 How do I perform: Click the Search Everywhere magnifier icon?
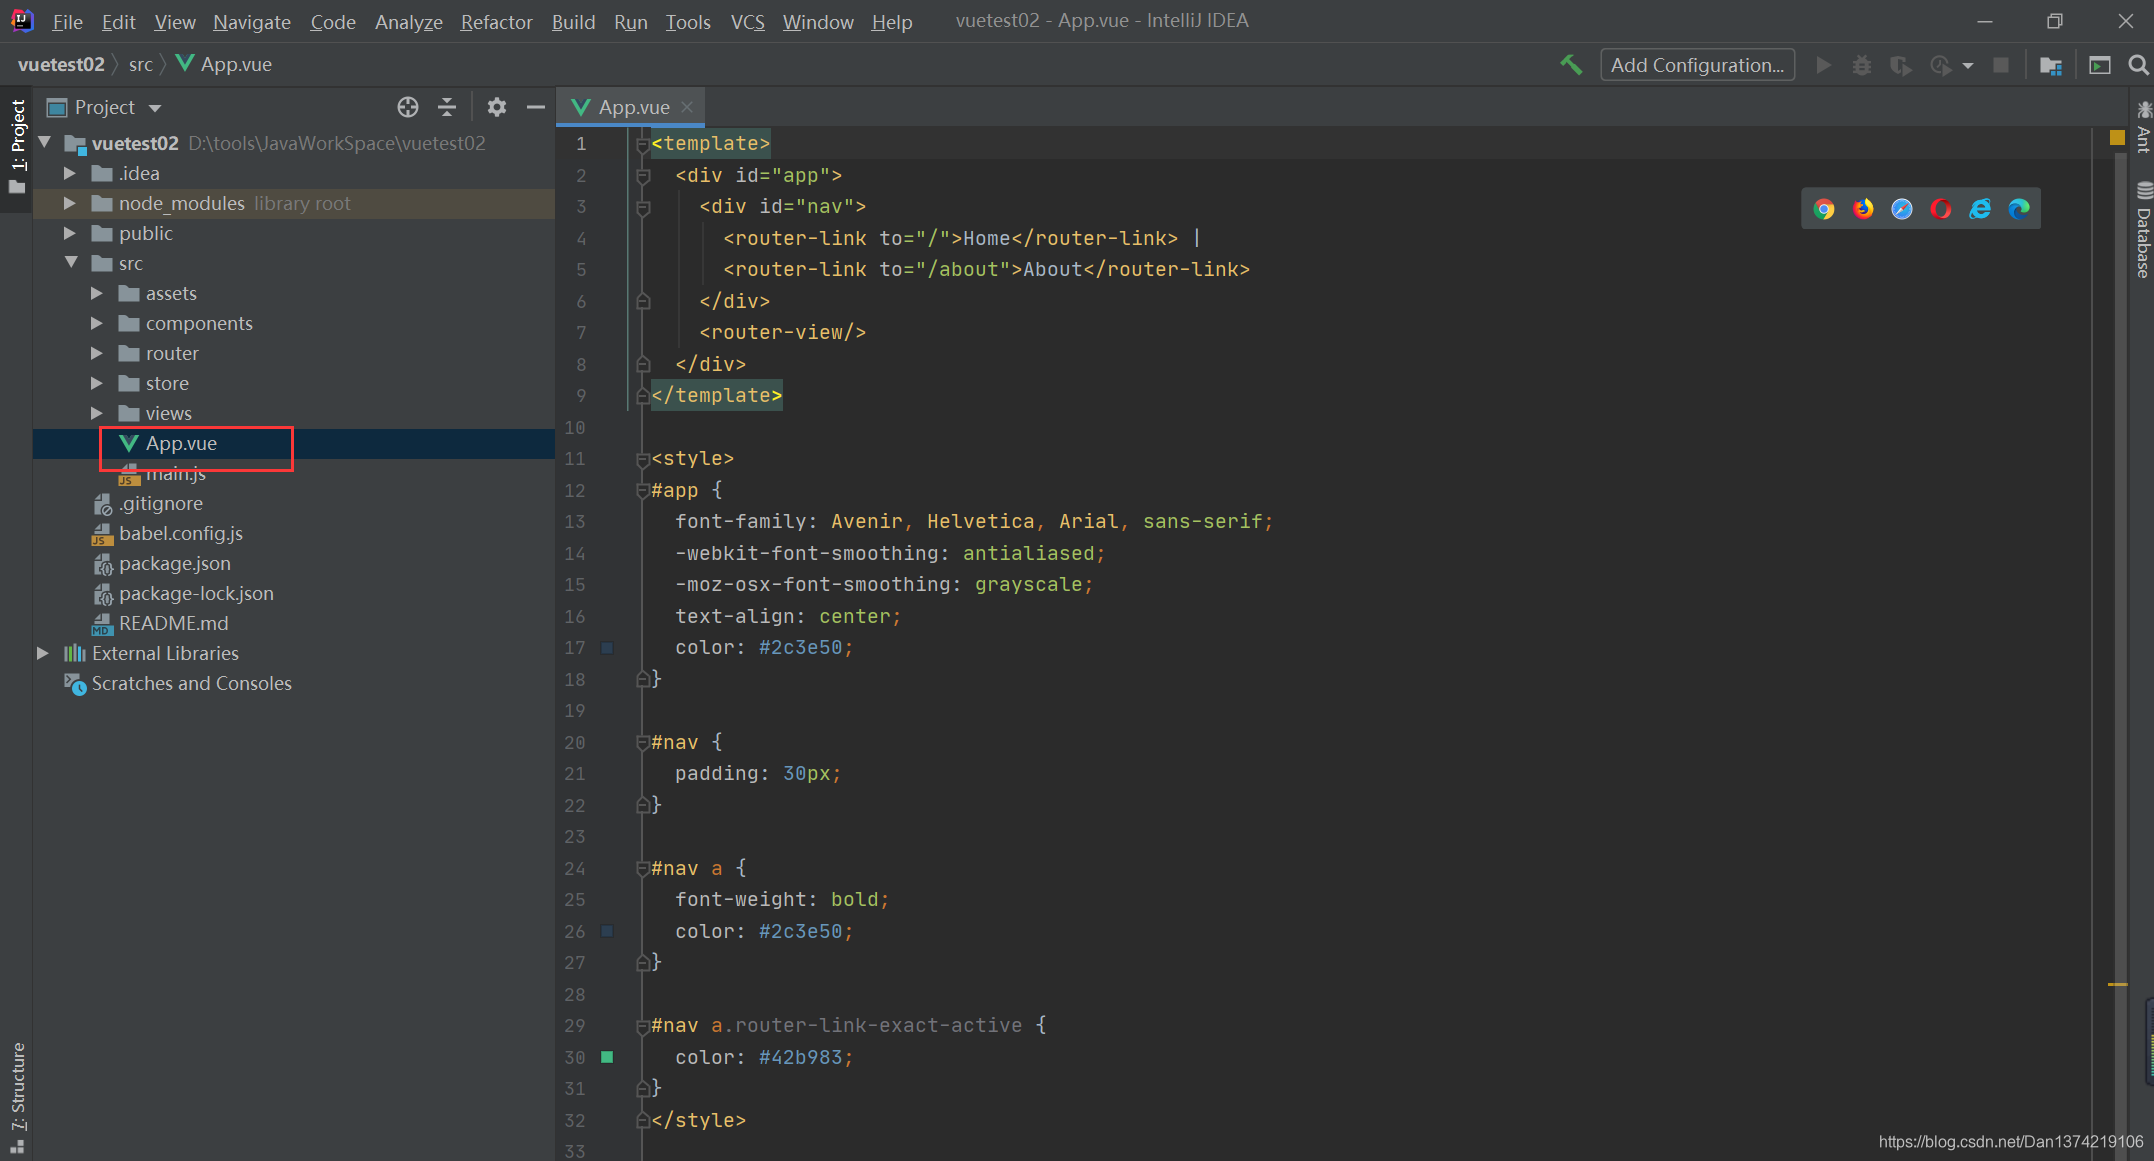pos(2138,65)
